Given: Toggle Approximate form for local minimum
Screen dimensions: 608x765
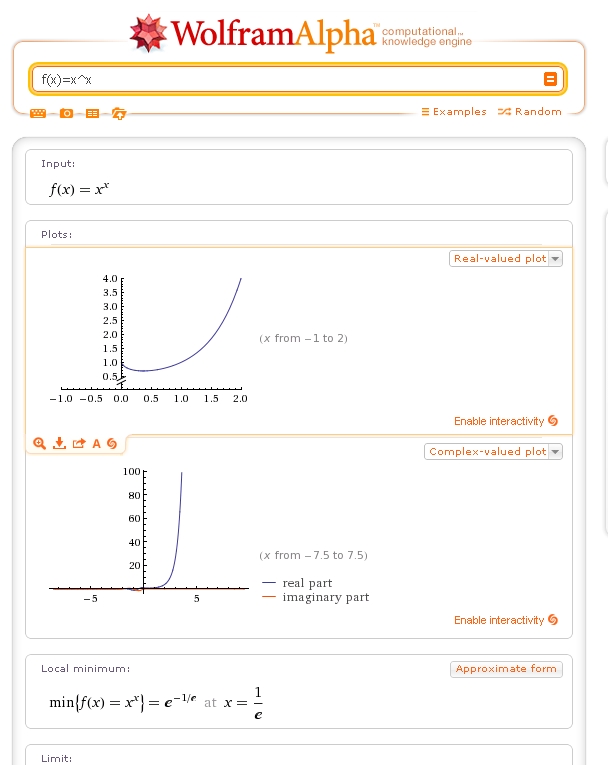Looking at the screenshot, I should (506, 669).
